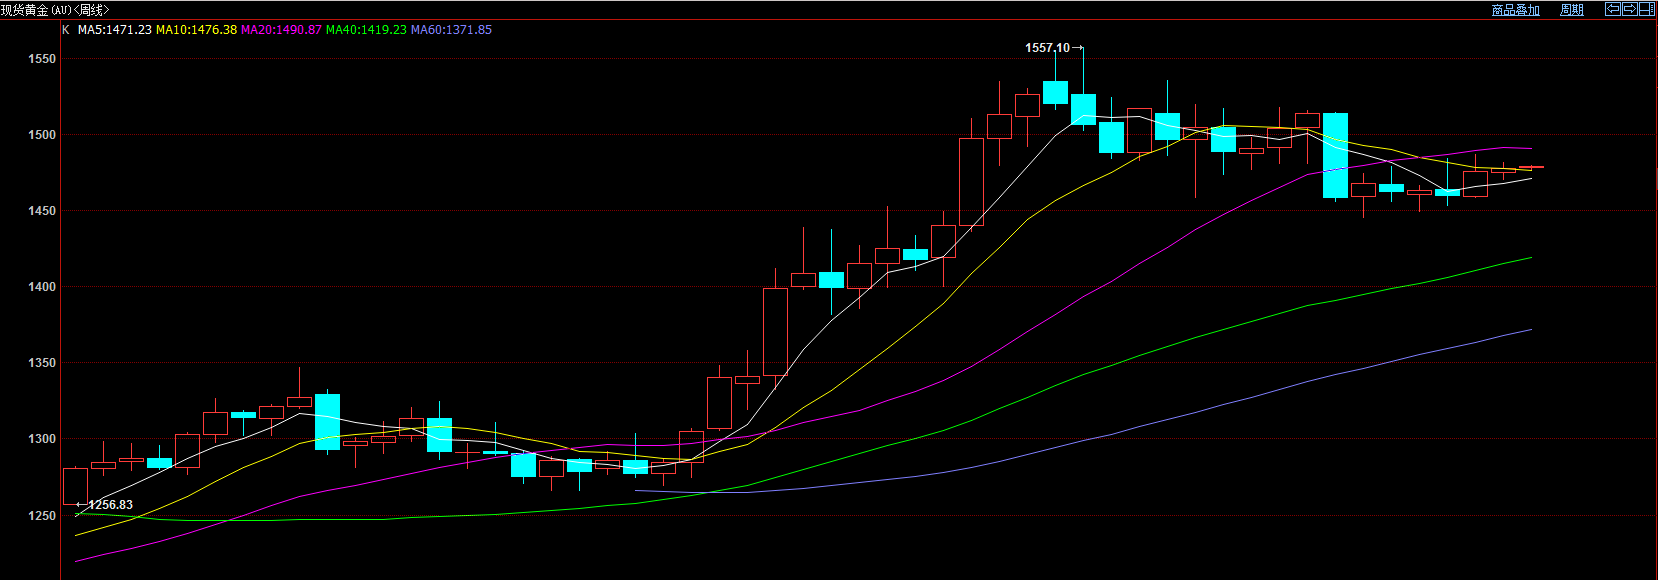Click the 1256.83 low price marker
This screenshot has height=580, width=1658.
click(110, 505)
